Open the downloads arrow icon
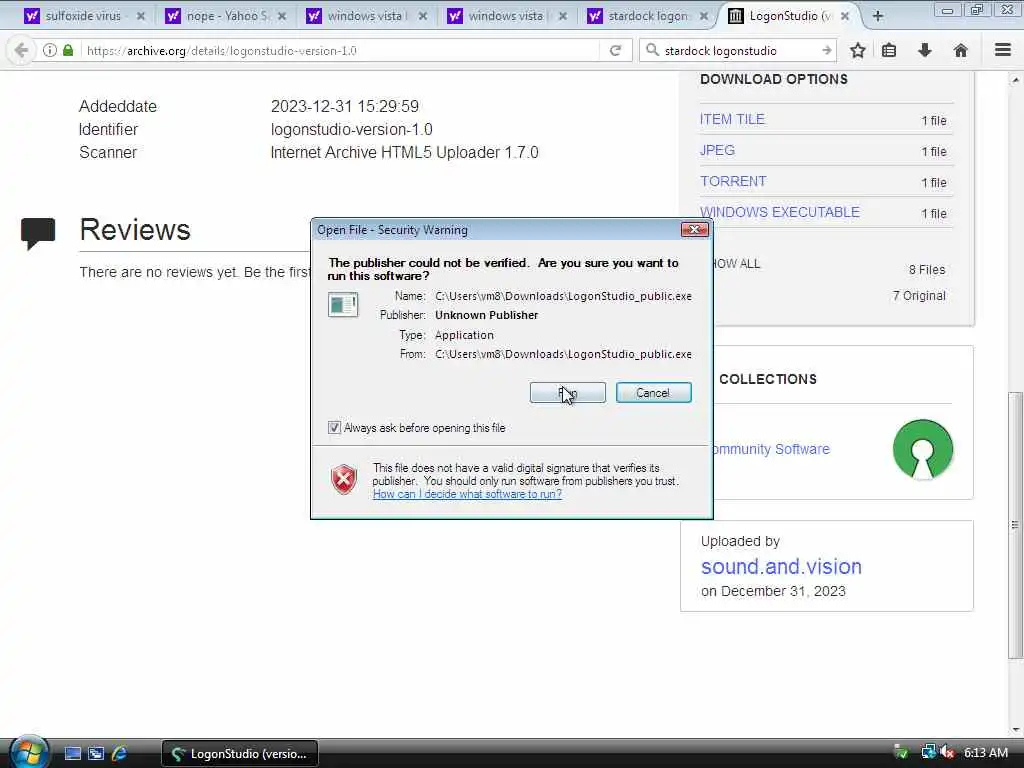This screenshot has height=768, width=1024. (x=925, y=50)
